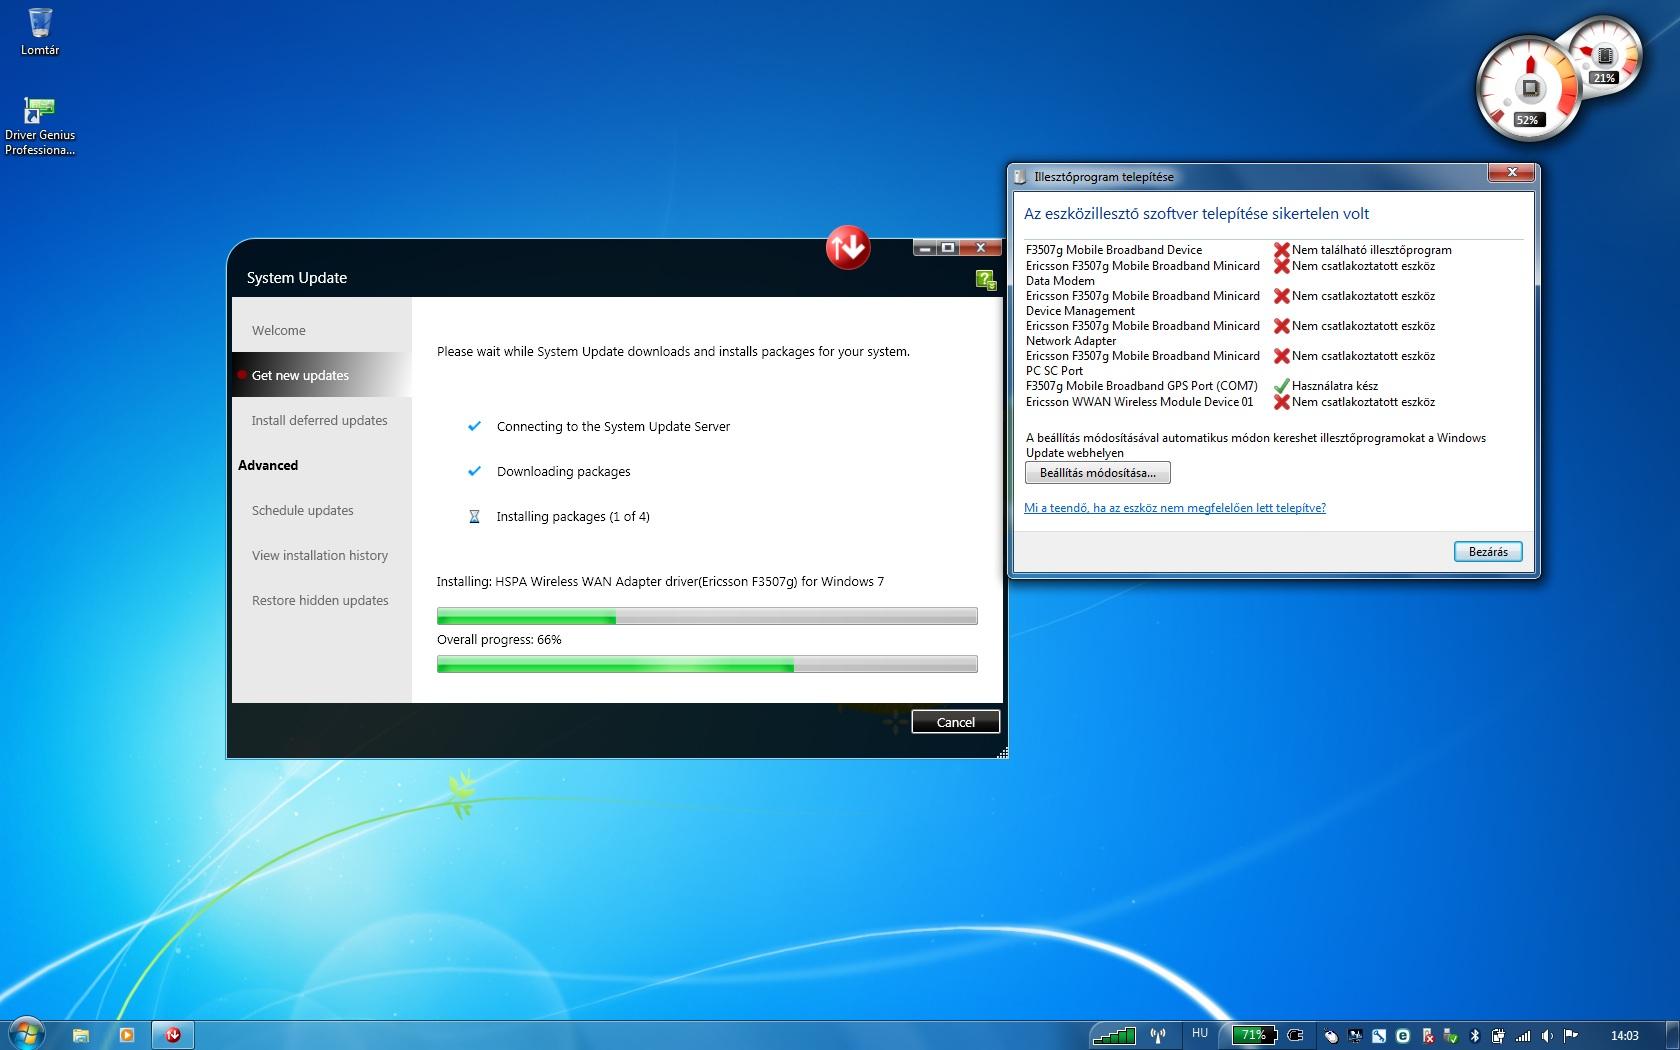Click 'Installing packages (1 of 4)' text
The image size is (1680, 1050).
(573, 517)
